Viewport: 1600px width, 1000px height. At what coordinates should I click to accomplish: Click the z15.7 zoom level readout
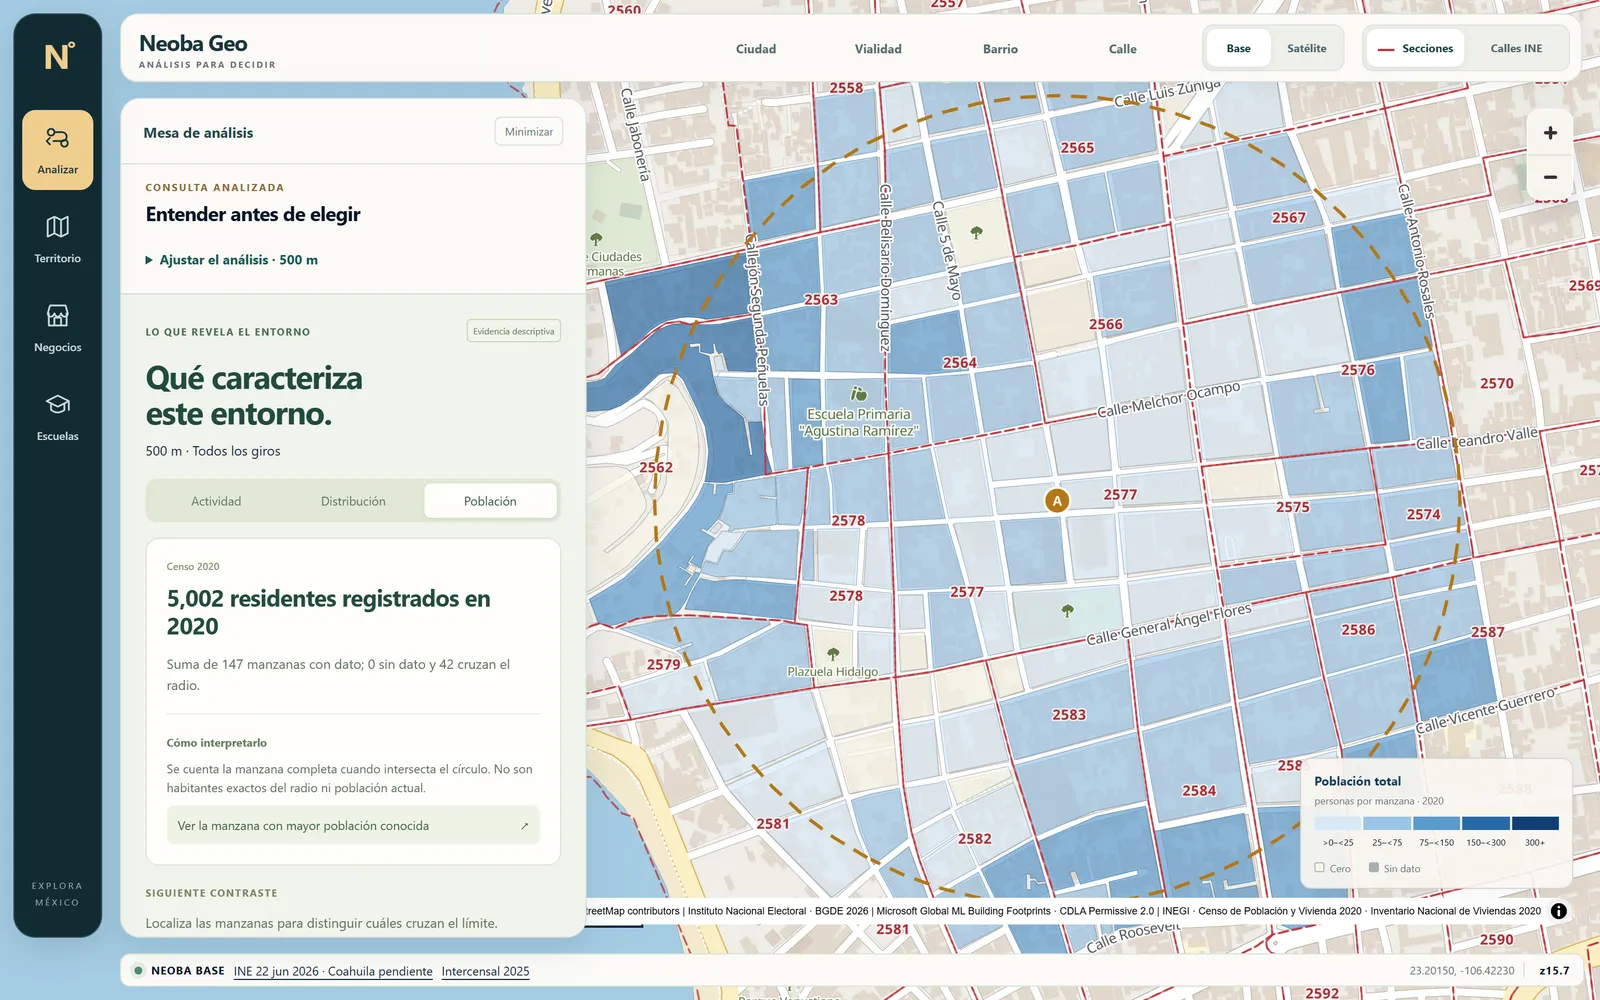[x=1554, y=971]
